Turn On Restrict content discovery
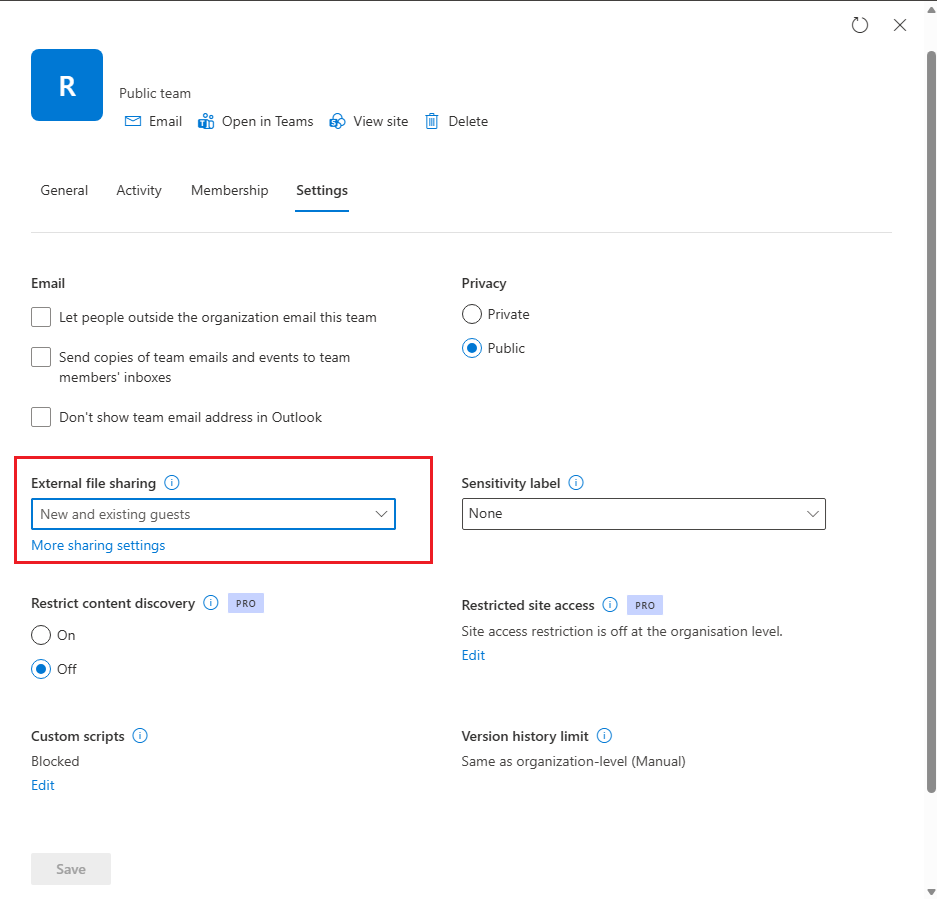Screen dimensions: 937x899 (x=41, y=635)
